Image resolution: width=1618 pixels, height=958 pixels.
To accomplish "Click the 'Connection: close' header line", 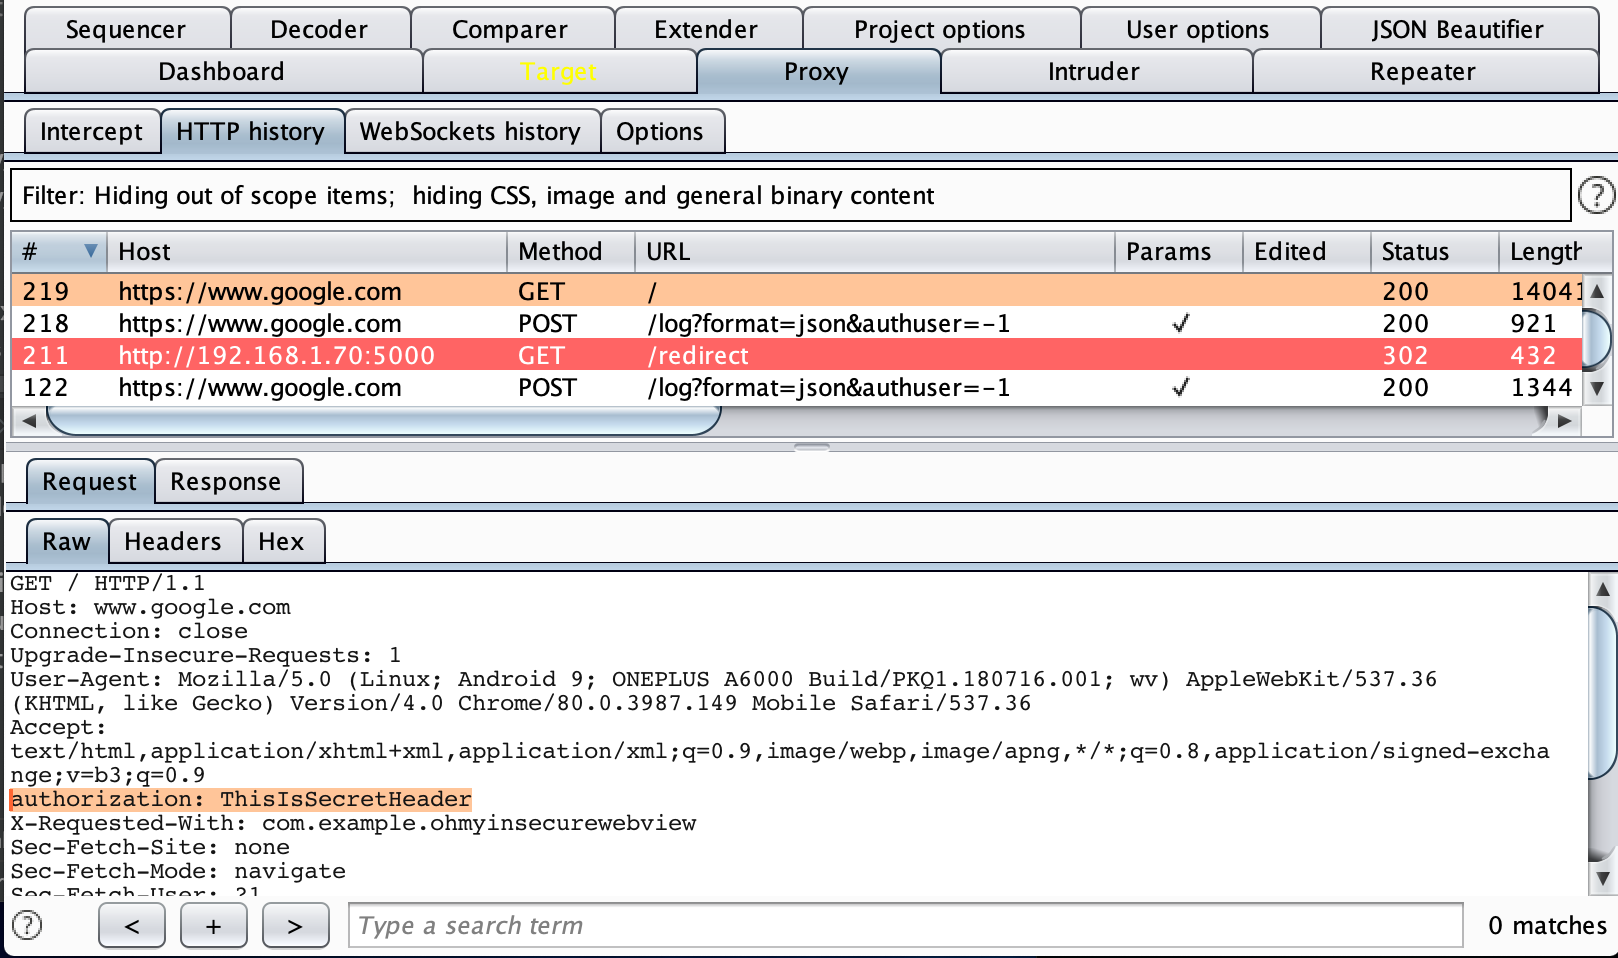I will (x=129, y=631).
